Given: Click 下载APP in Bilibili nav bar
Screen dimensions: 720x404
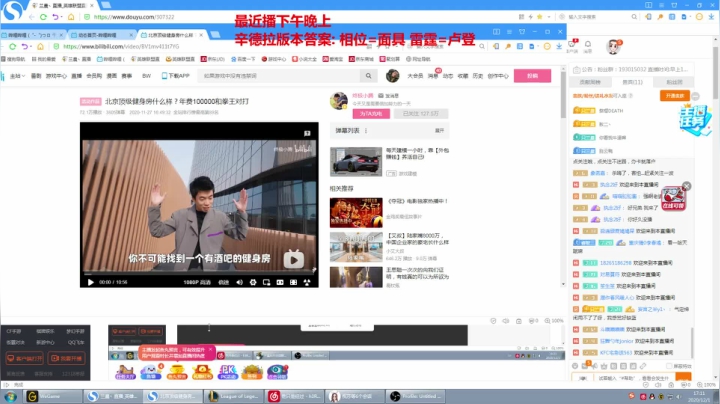Looking at the screenshot, I should tap(175, 76).
